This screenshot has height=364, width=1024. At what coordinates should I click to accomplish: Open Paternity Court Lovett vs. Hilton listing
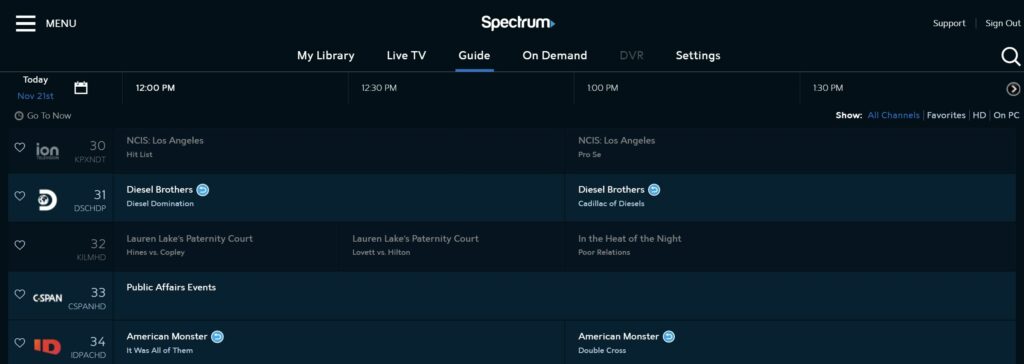pyautogui.click(x=452, y=246)
